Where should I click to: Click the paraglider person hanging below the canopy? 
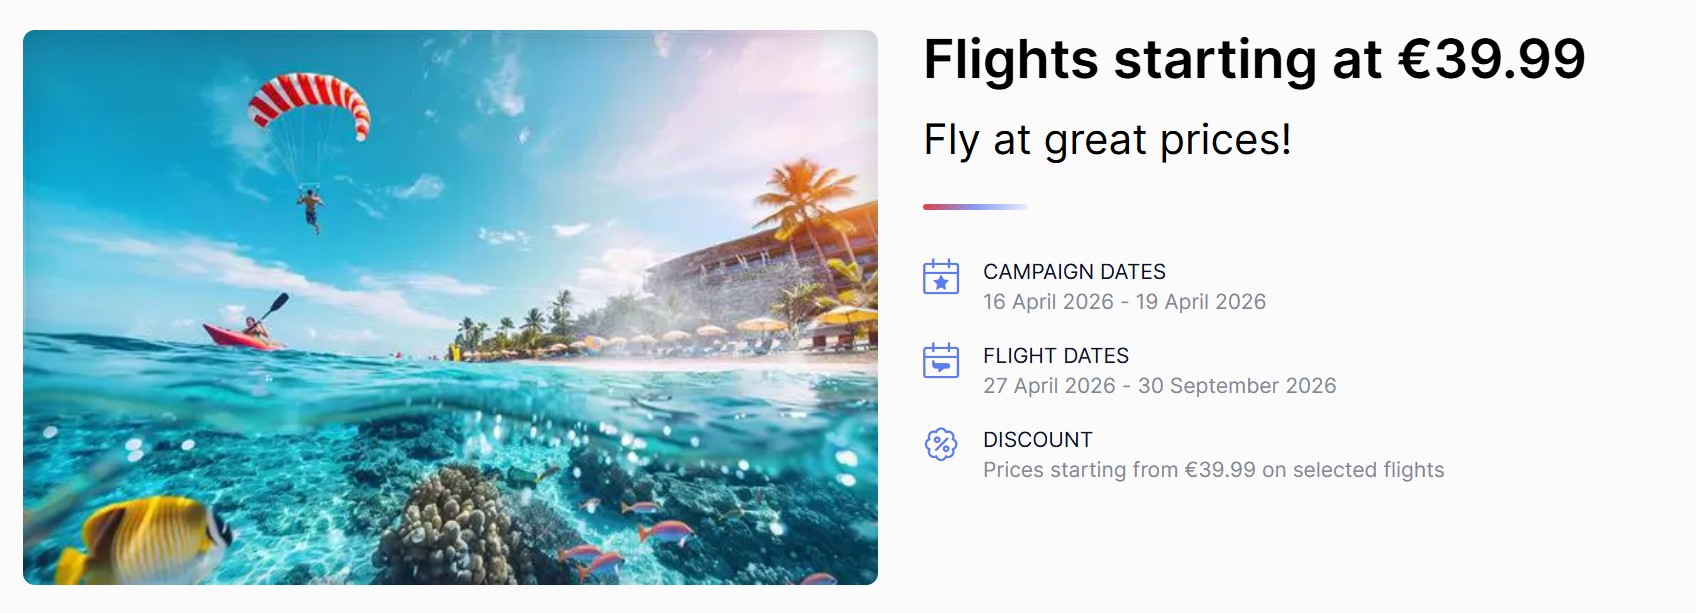tap(310, 210)
